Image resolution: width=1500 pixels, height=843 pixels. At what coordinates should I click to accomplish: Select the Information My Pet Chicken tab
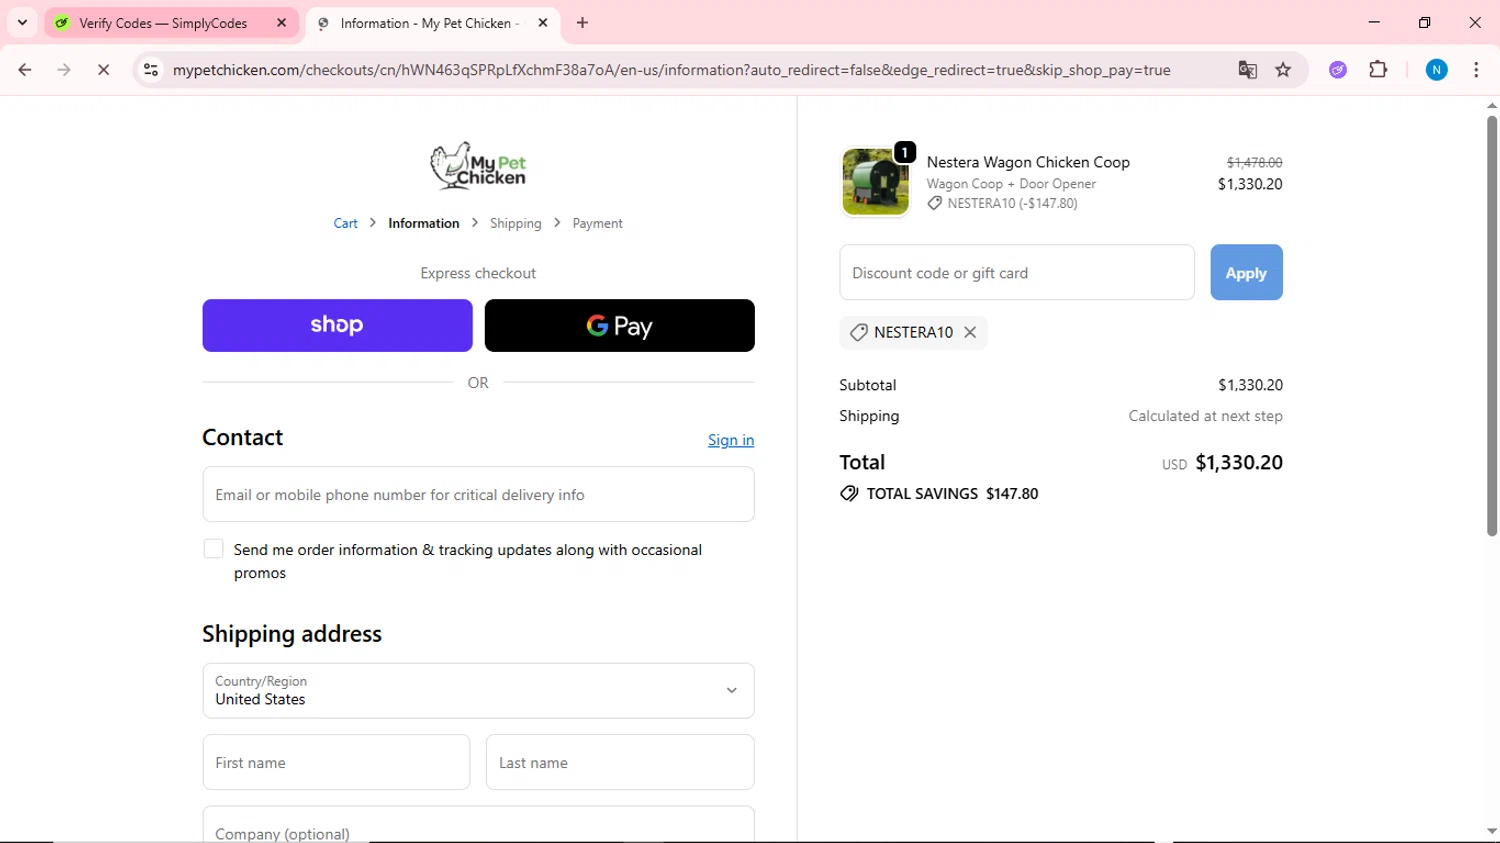click(432, 23)
